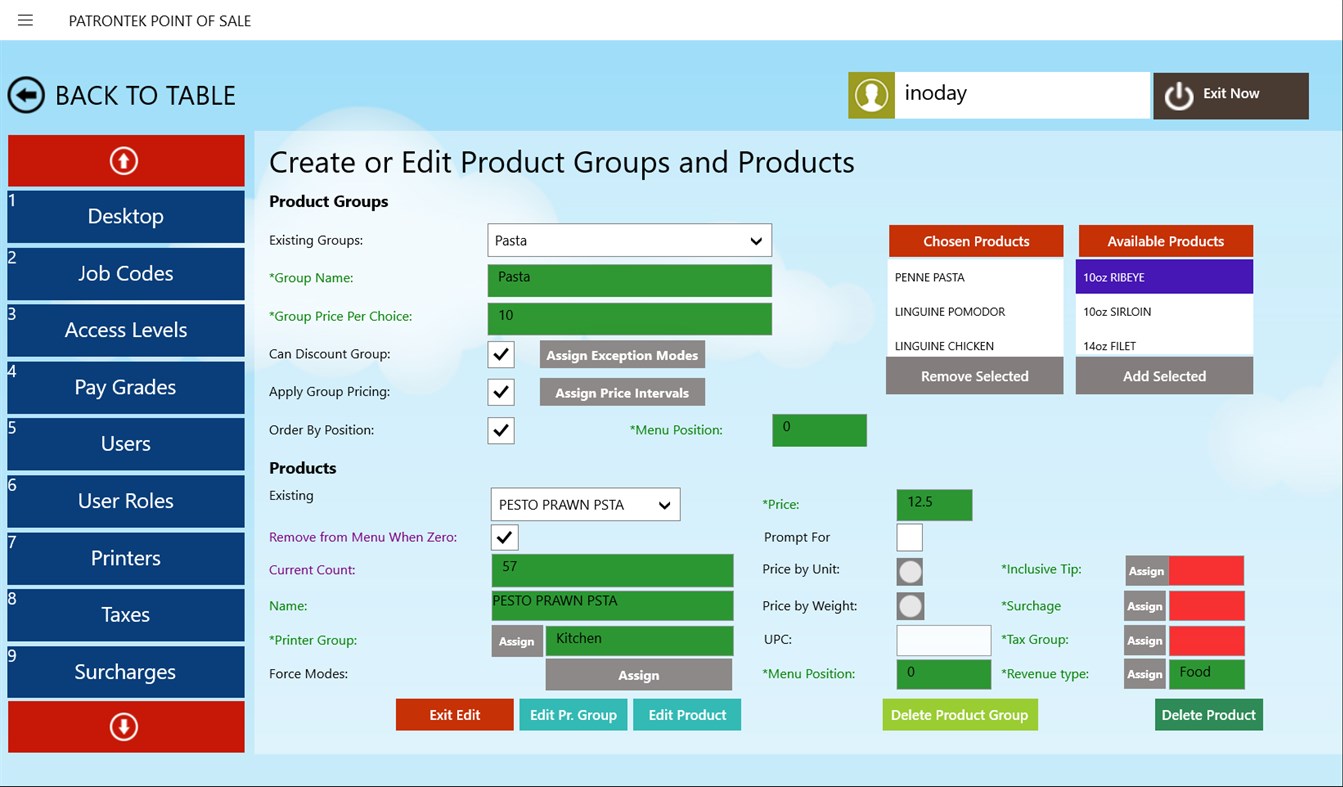The image size is (1343, 787).
Task: Switch to the Printers sidebar section
Action: click(125, 558)
